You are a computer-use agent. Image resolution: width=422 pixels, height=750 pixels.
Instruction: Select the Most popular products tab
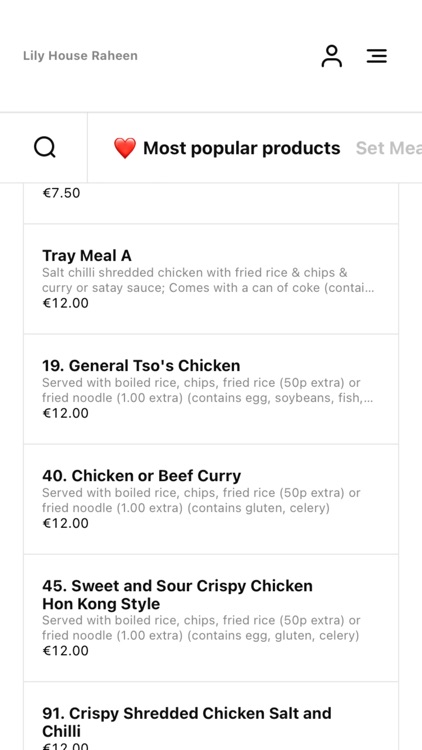(x=227, y=148)
